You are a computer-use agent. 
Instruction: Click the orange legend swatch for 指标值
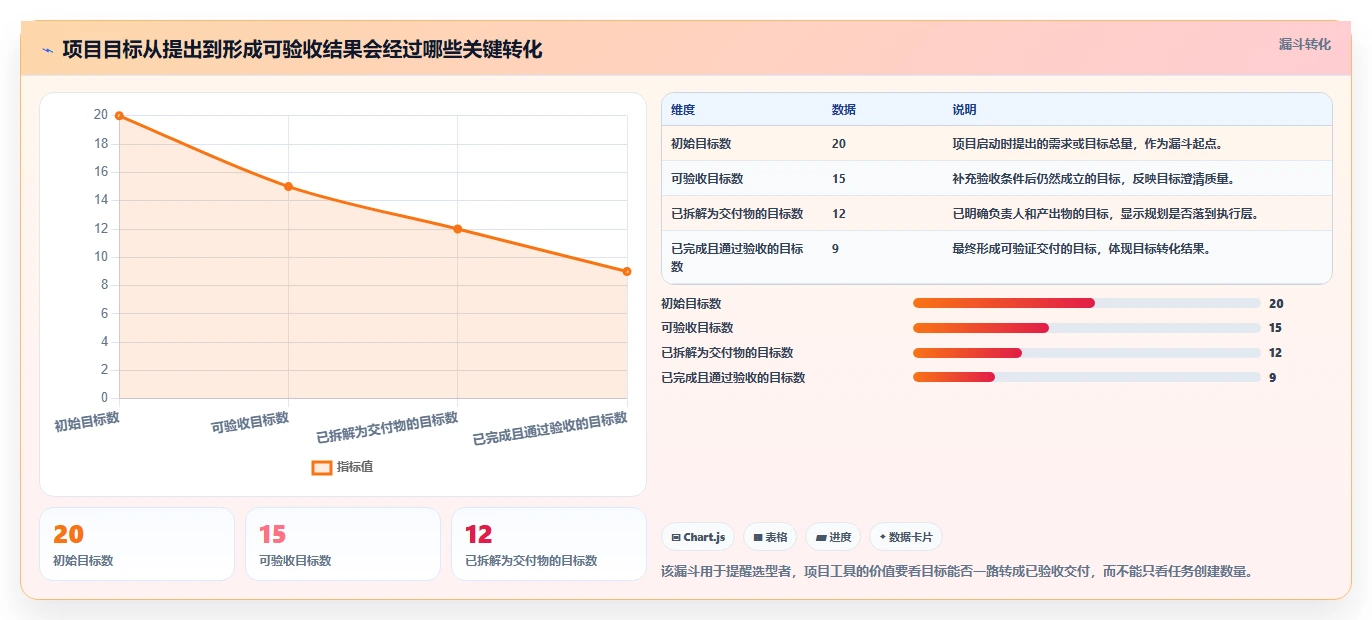pyautogui.click(x=322, y=467)
